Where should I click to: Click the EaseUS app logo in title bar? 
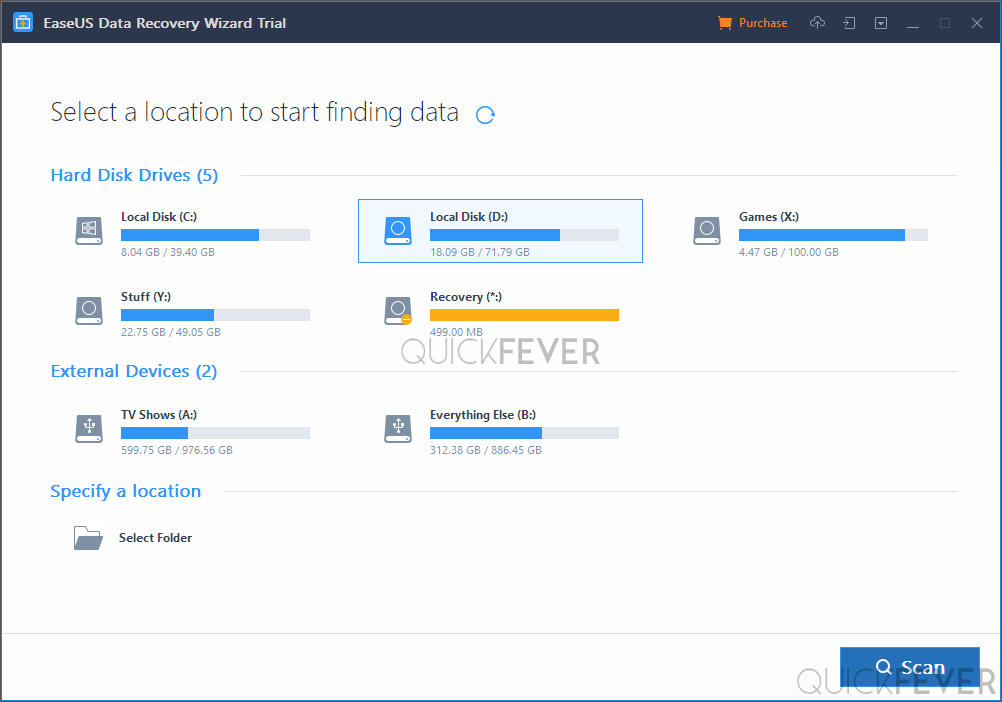[x=23, y=23]
